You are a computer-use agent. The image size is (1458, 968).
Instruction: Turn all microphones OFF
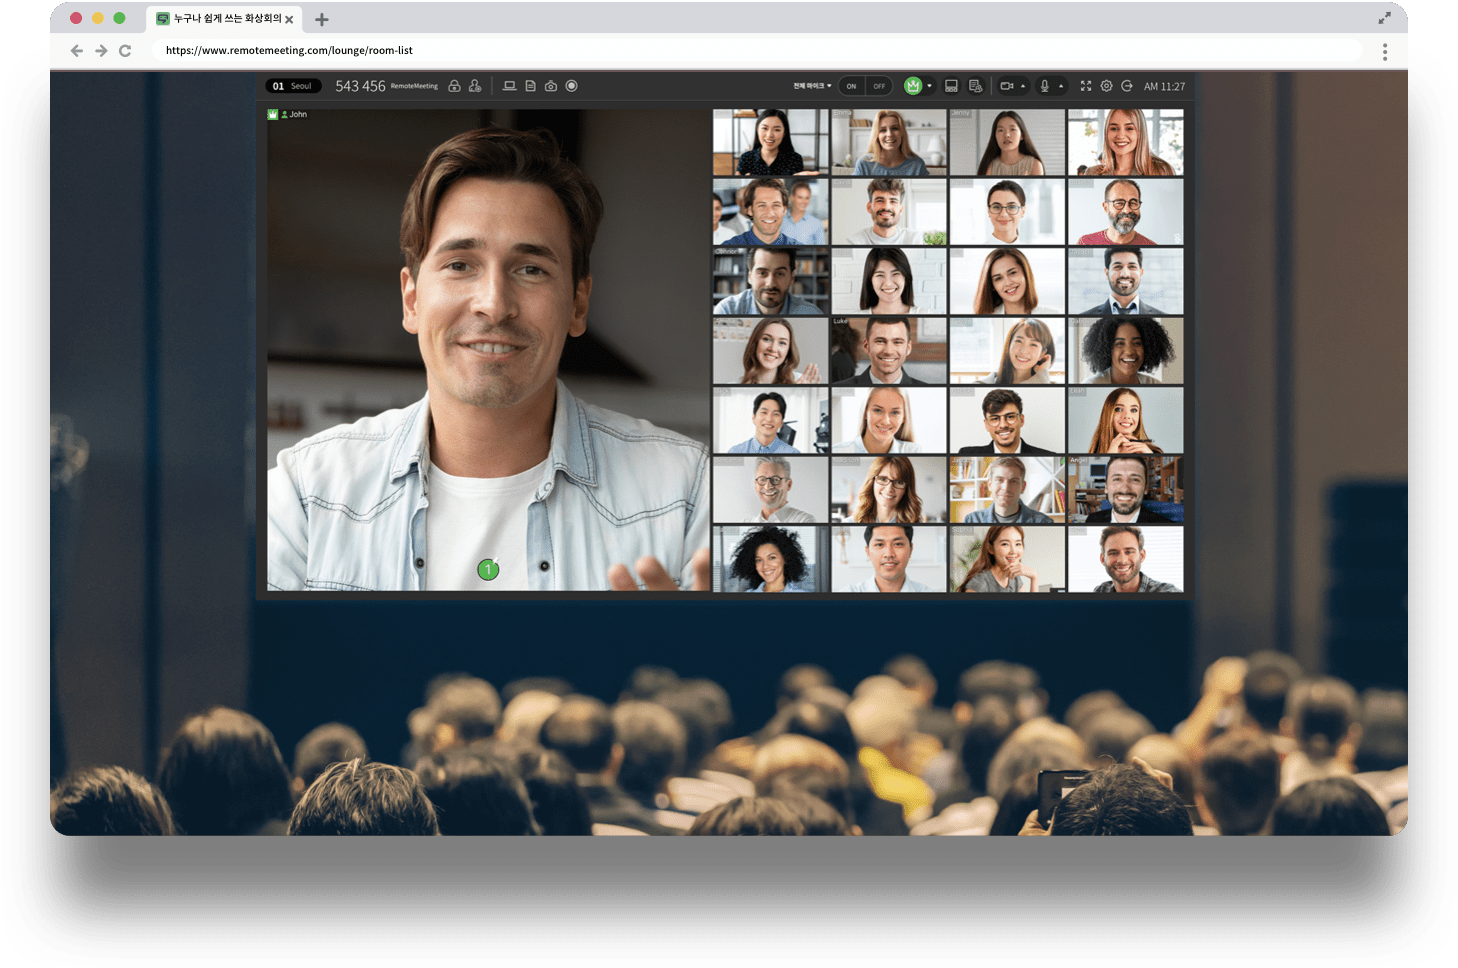click(x=879, y=86)
